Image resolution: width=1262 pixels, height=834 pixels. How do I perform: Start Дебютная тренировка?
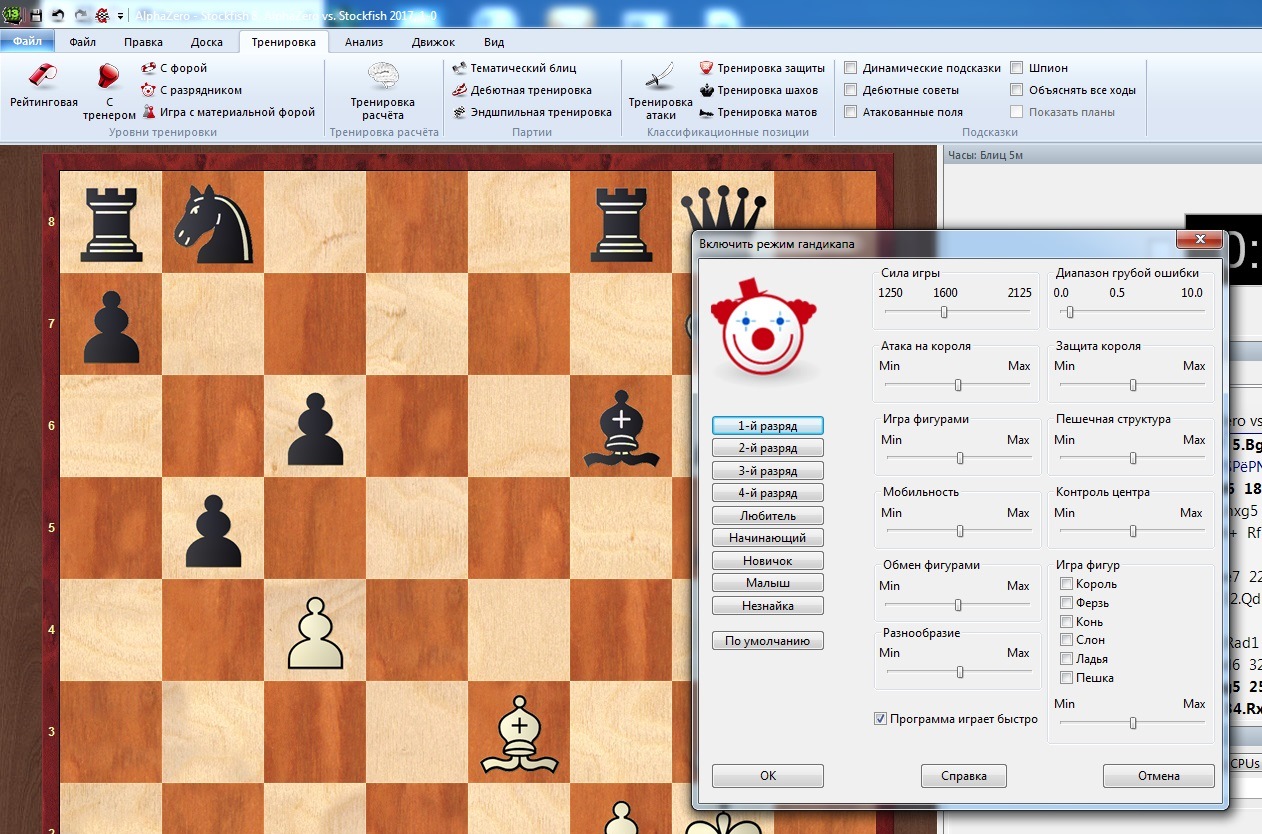(x=521, y=90)
